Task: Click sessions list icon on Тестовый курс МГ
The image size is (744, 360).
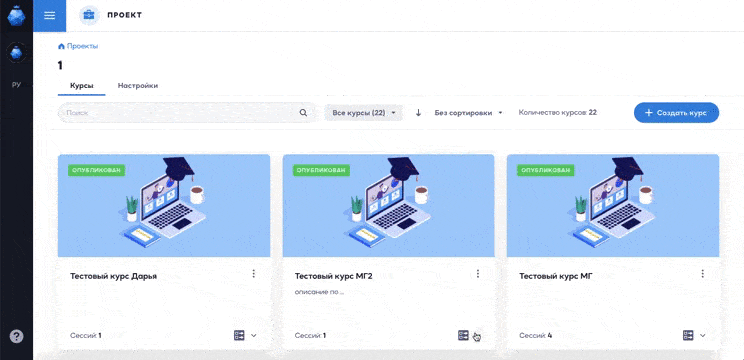Action: 688,335
